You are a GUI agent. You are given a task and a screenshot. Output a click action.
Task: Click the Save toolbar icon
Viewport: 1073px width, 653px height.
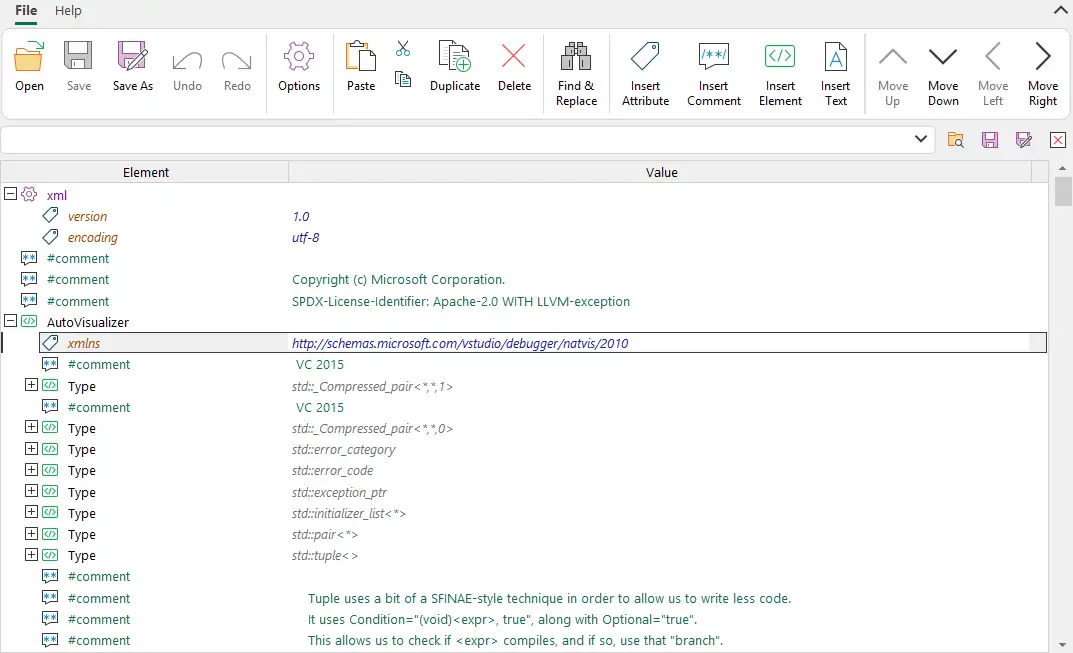point(78,56)
